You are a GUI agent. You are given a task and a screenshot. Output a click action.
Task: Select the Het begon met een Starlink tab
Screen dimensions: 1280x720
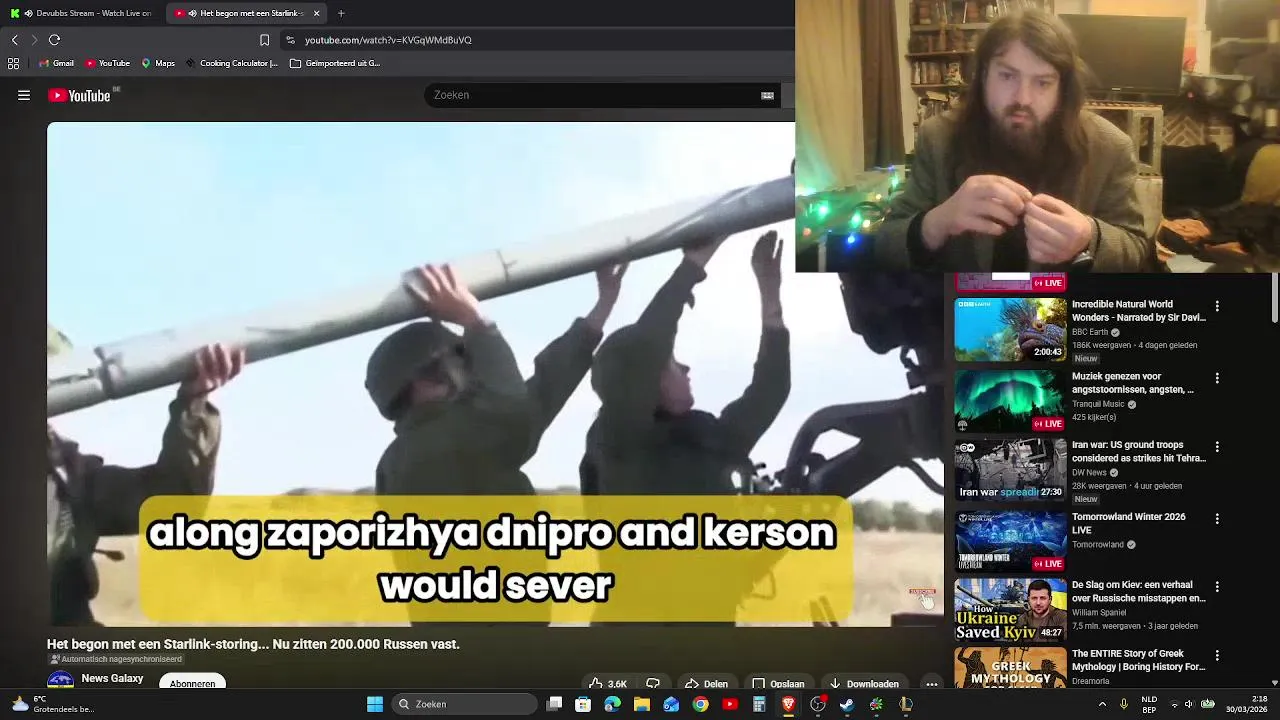pyautogui.click(x=245, y=13)
